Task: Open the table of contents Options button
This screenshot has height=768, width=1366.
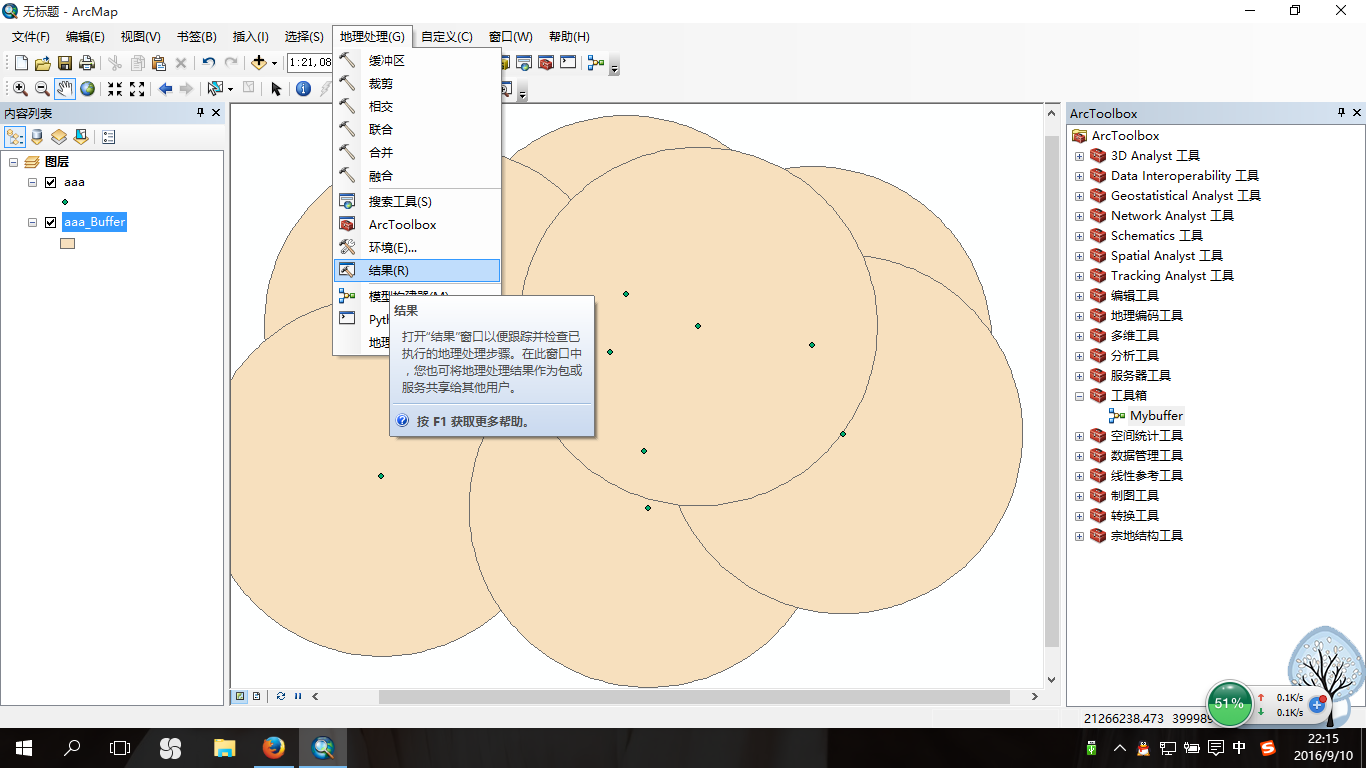Action: (x=109, y=137)
